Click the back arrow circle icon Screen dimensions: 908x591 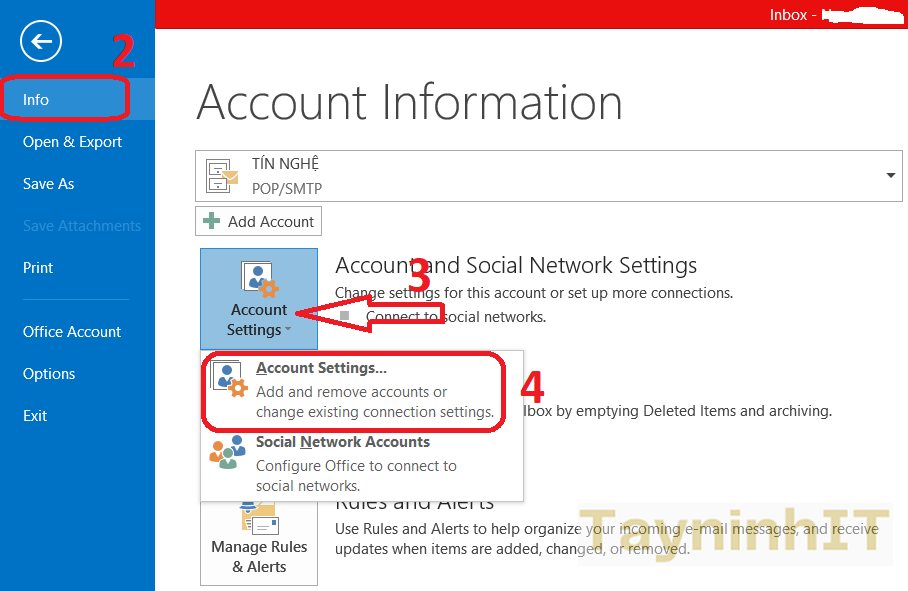pos(41,41)
